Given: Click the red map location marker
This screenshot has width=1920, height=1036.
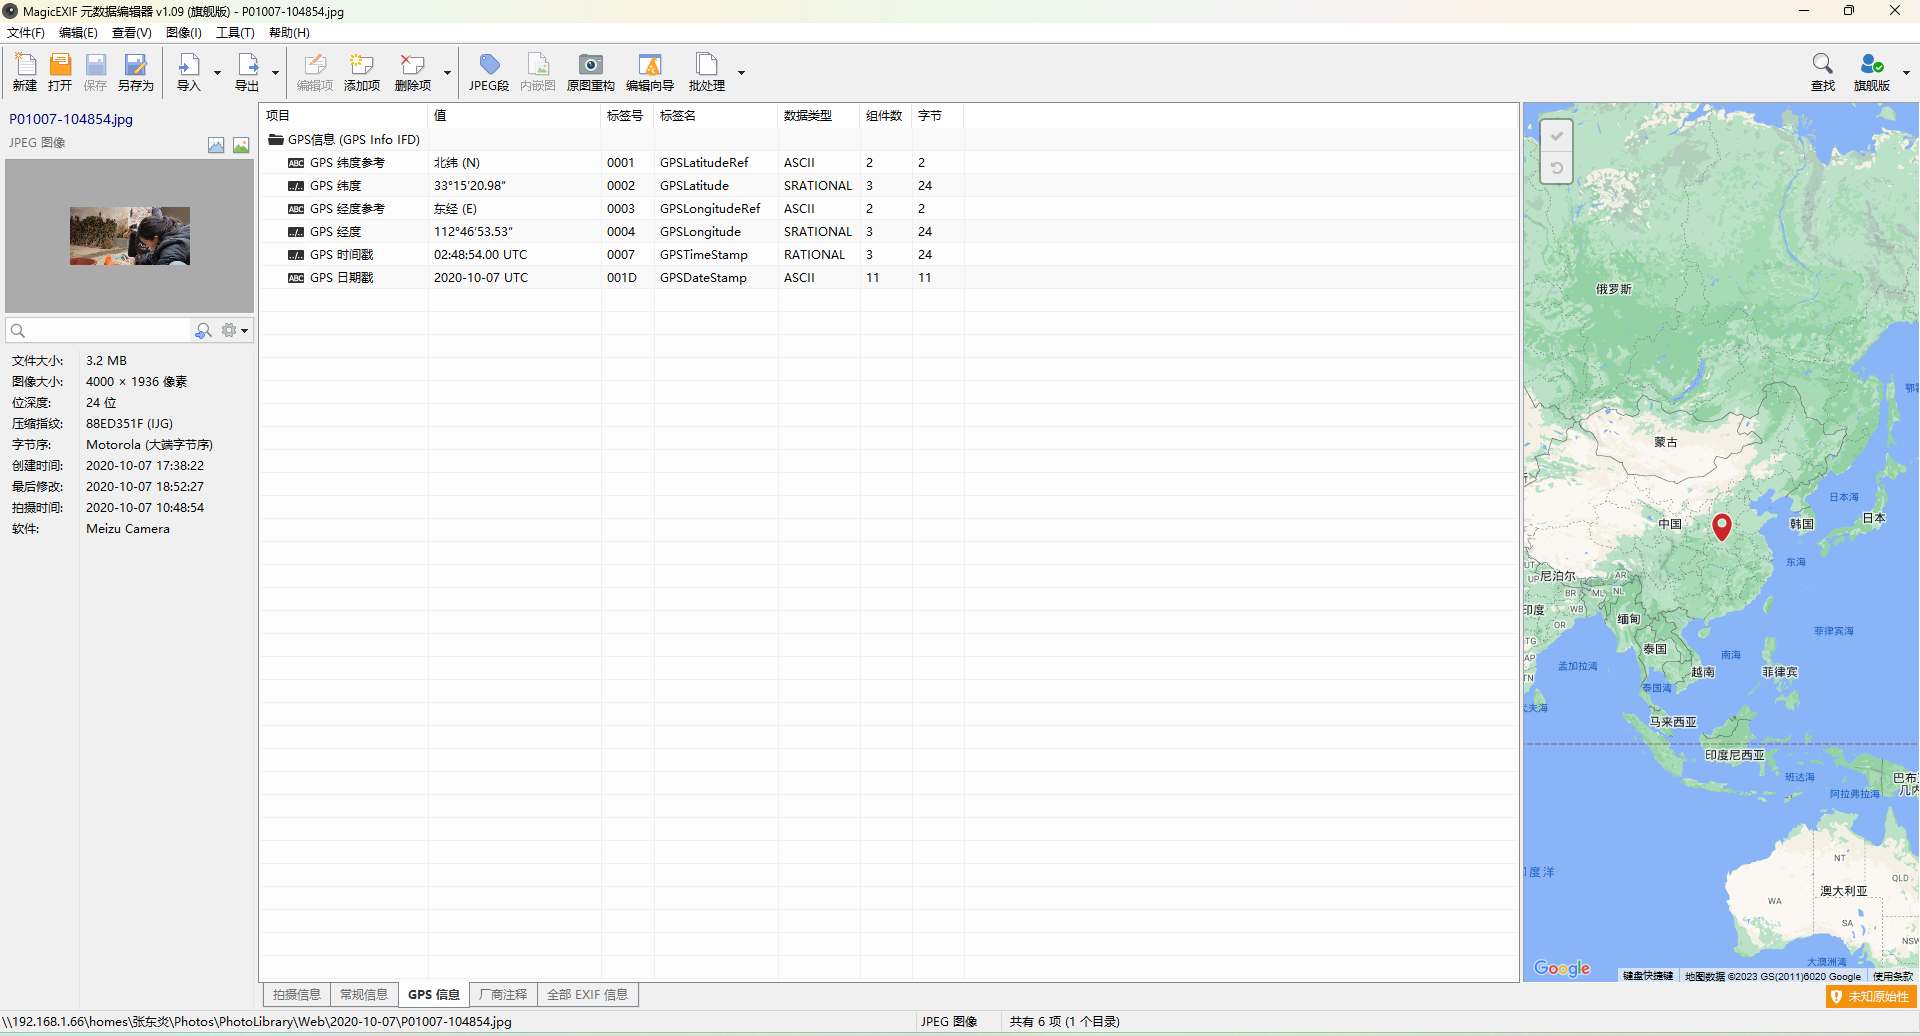Looking at the screenshot, I should click(x=1722, y=527).
